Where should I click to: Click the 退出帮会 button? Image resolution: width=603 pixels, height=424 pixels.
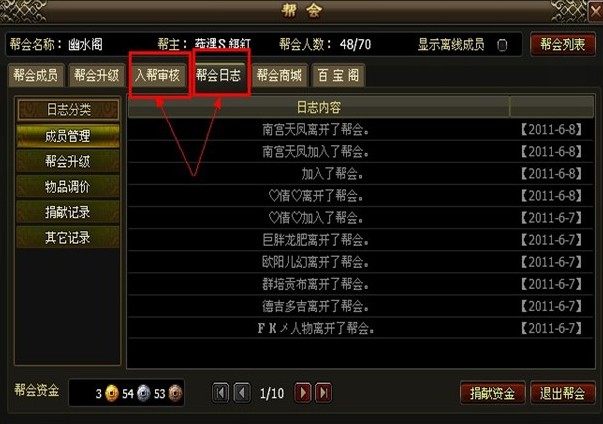(x=563, y=393)
